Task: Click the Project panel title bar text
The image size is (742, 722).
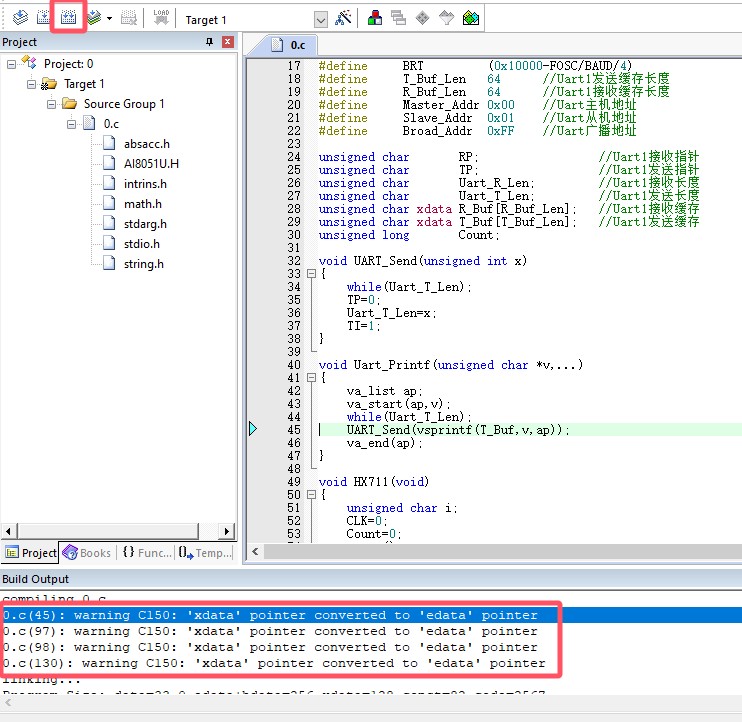Action: point(19,42)
